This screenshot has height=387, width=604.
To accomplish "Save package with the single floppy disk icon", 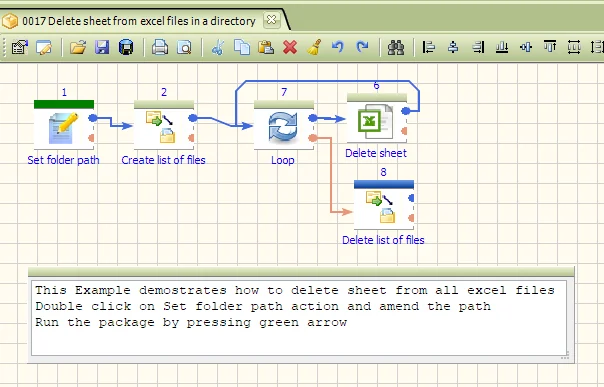I will (x=102, y=47).
